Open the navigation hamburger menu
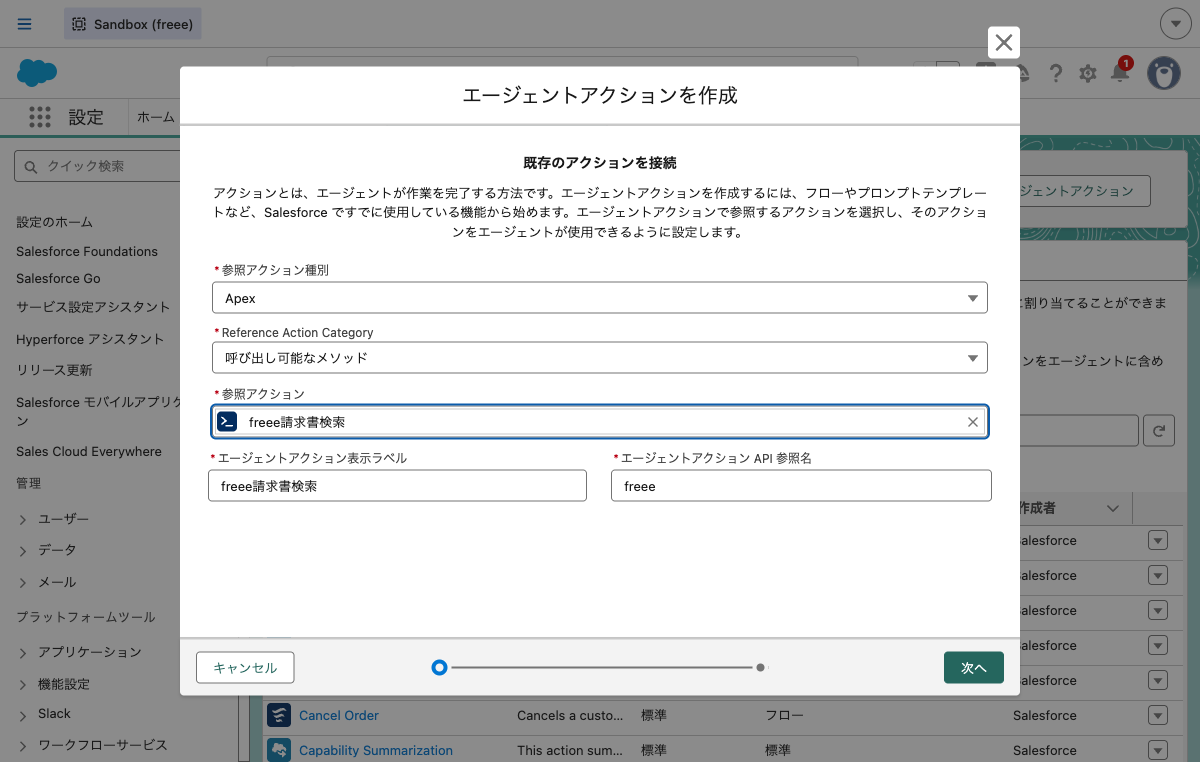Screen dimensions: 1200x762 tap(25, 24)
